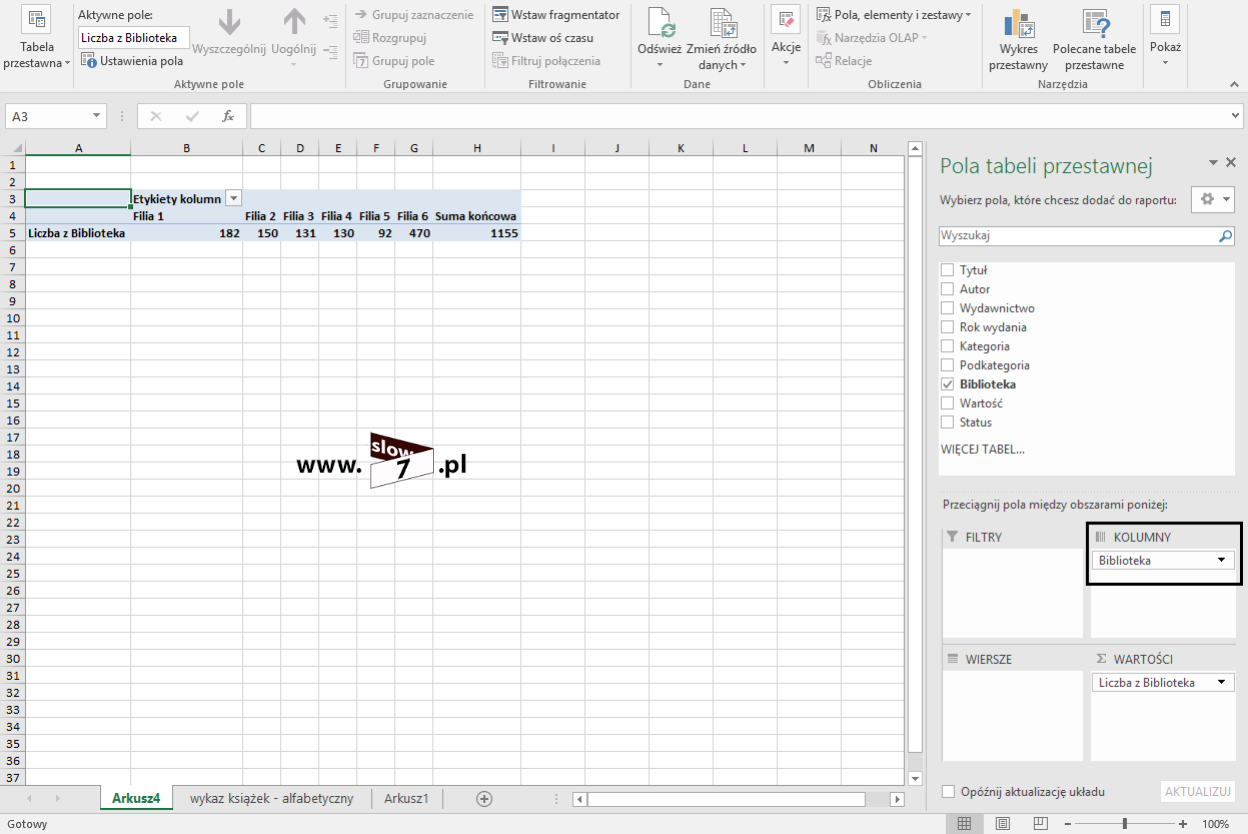1248x834 pixels.
Task: Click the formula bar confirm checkmark icon
Action: (x=192, y=116)
